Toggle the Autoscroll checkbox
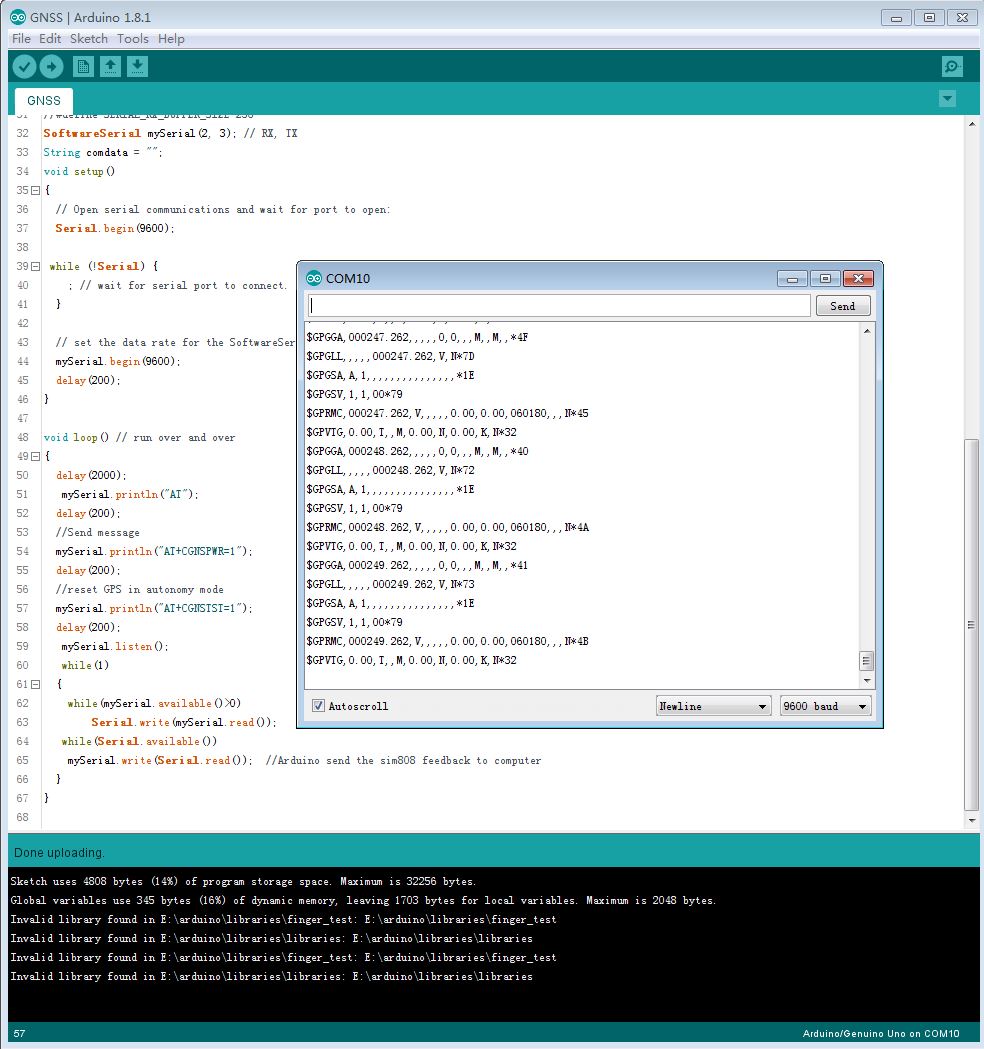The height and width of the screenshot is (1049, 984). pyautogui.click(x=318, y=706)
